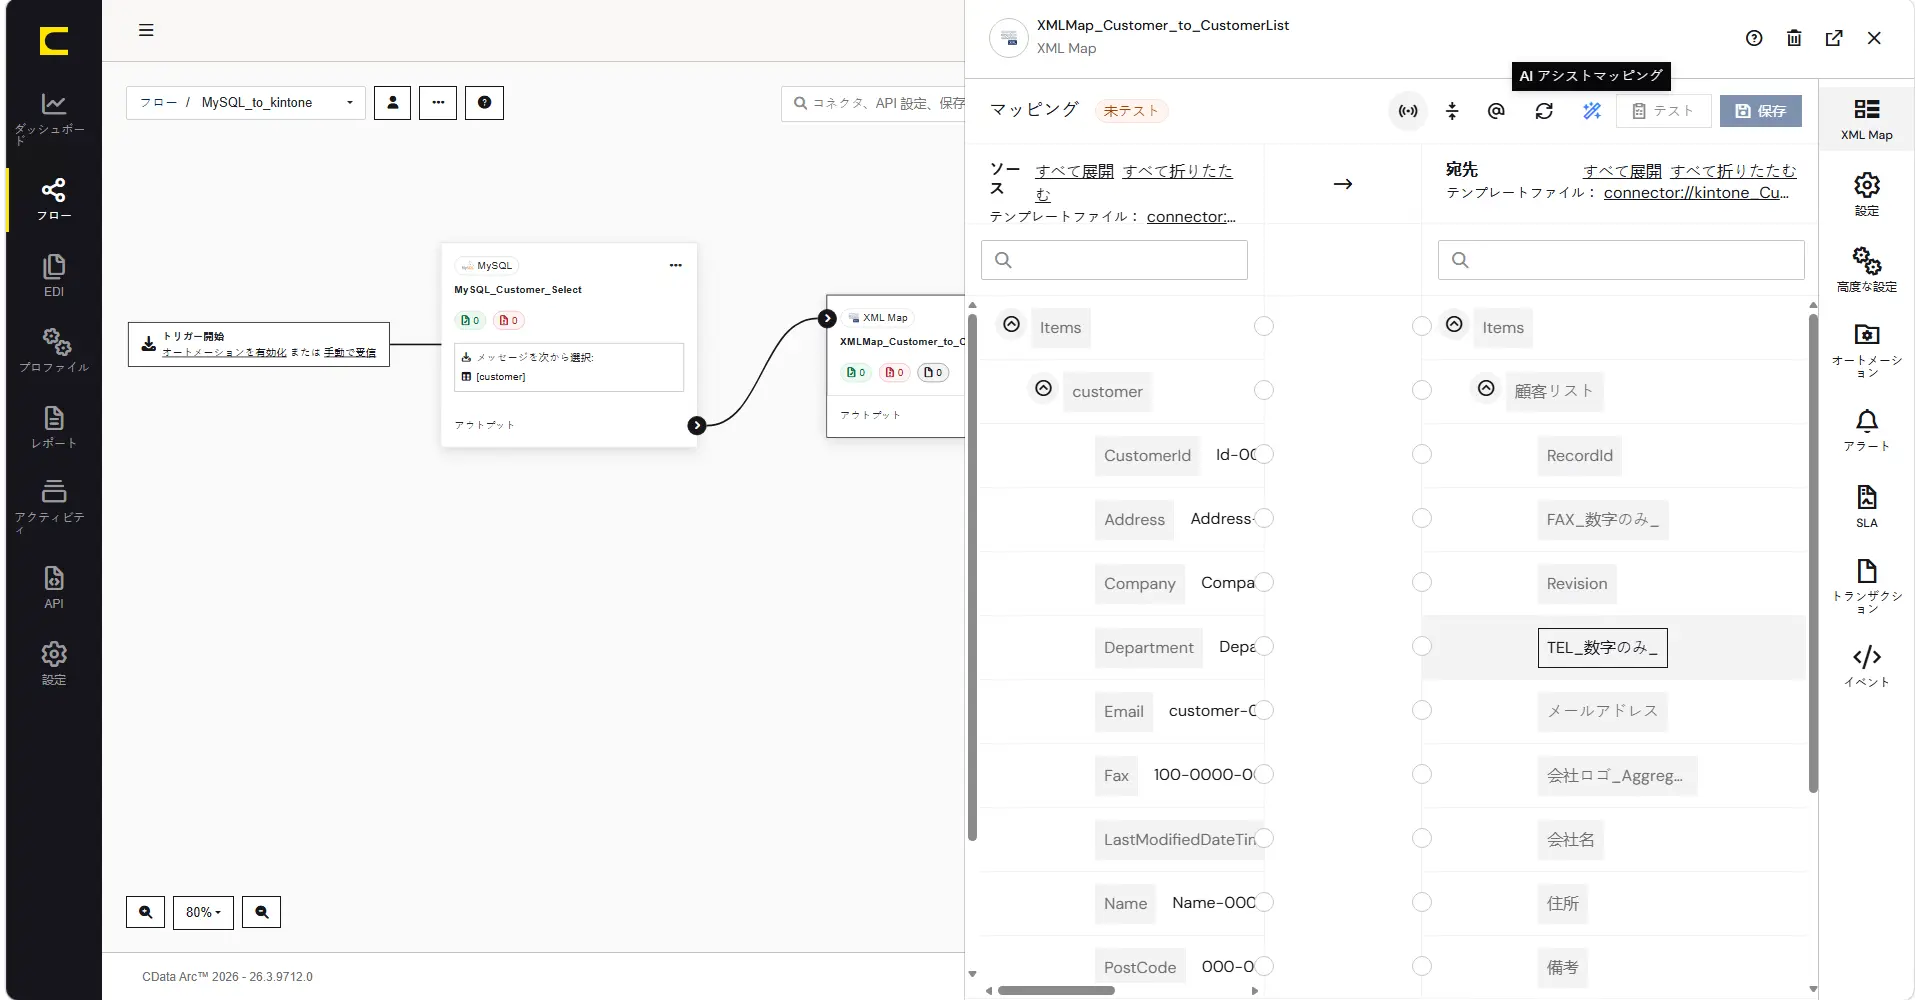Click the destination panel vertical scrollbar

coord(1813,554)
